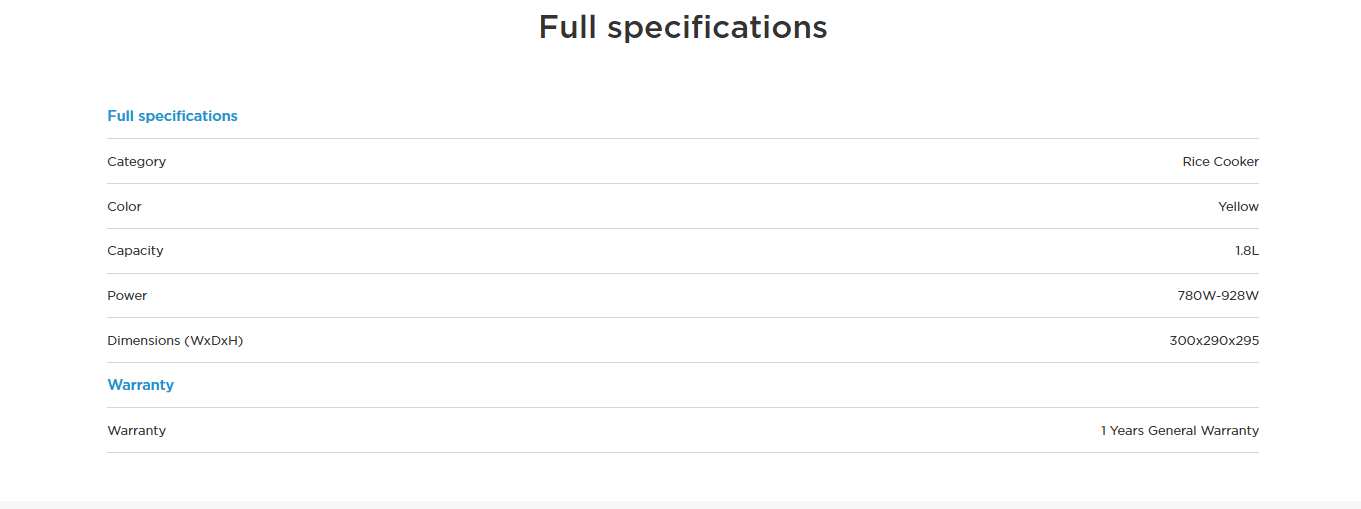Select the 780W-928W power value

coord(1218,296)
